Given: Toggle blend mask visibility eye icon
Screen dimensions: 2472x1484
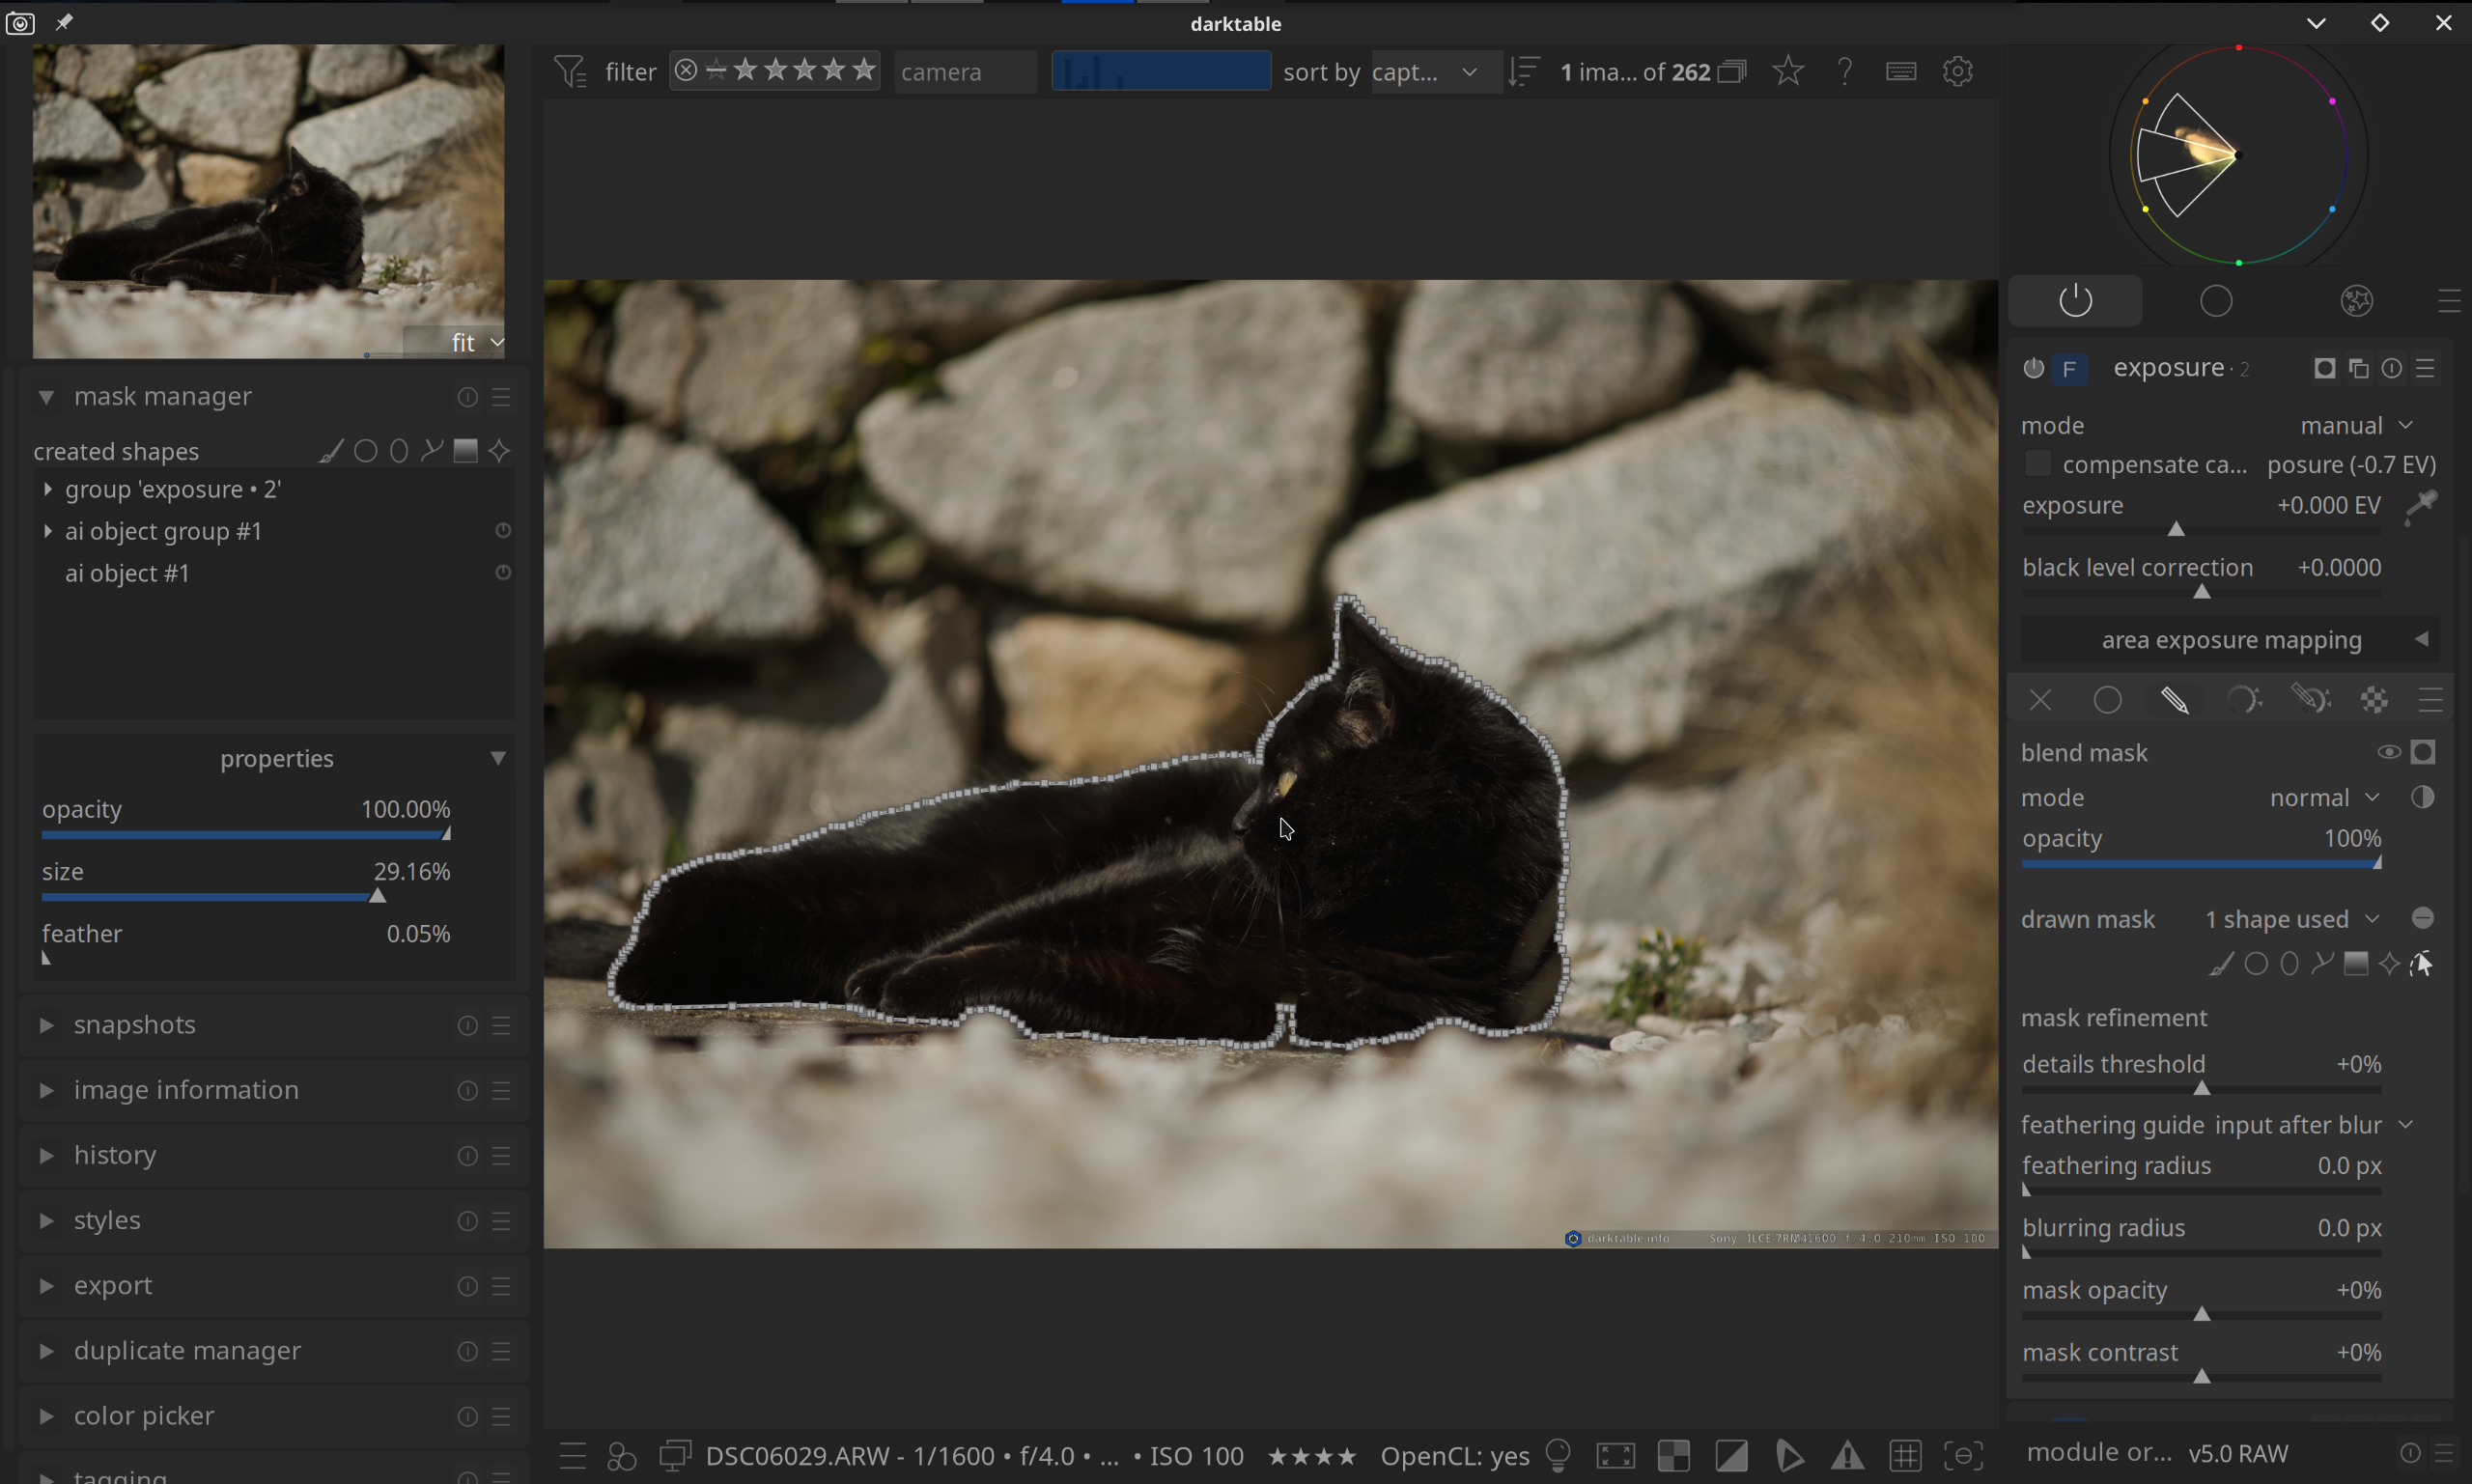Looking at the screenshot, I should click(x=2388, y=752).
